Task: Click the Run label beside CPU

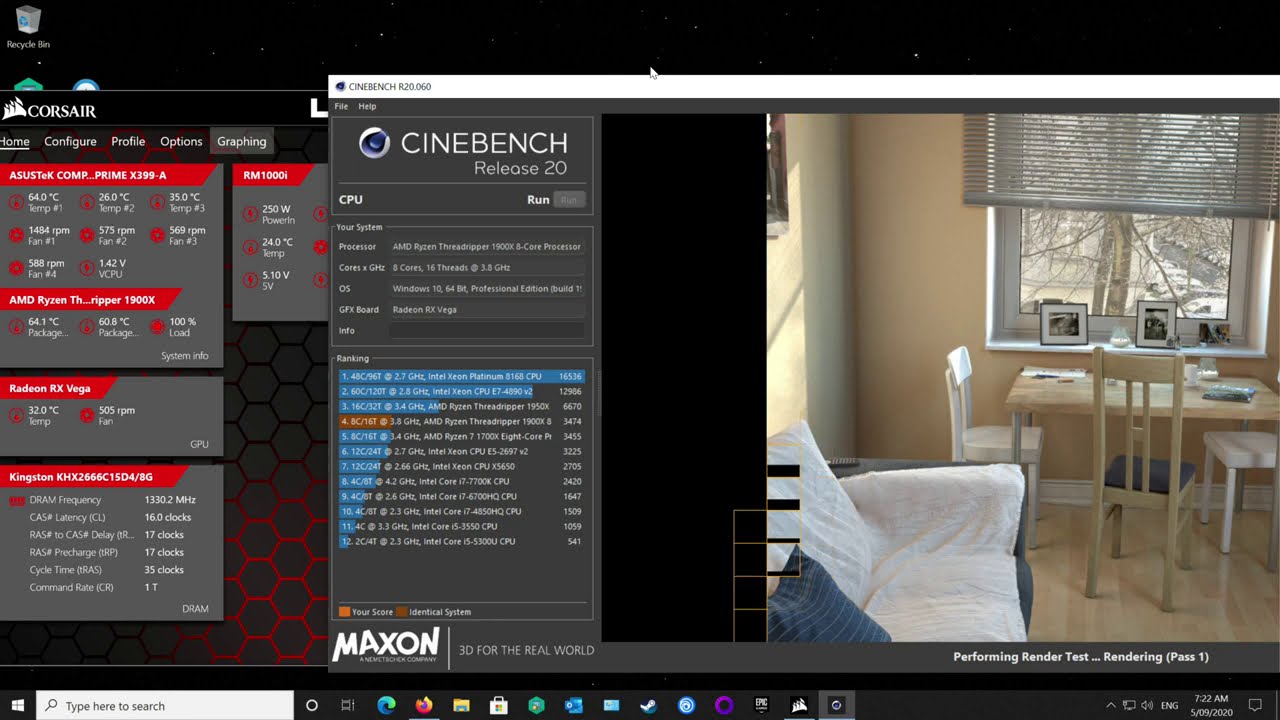Action: pyautogui.click(x=538, y=200)
